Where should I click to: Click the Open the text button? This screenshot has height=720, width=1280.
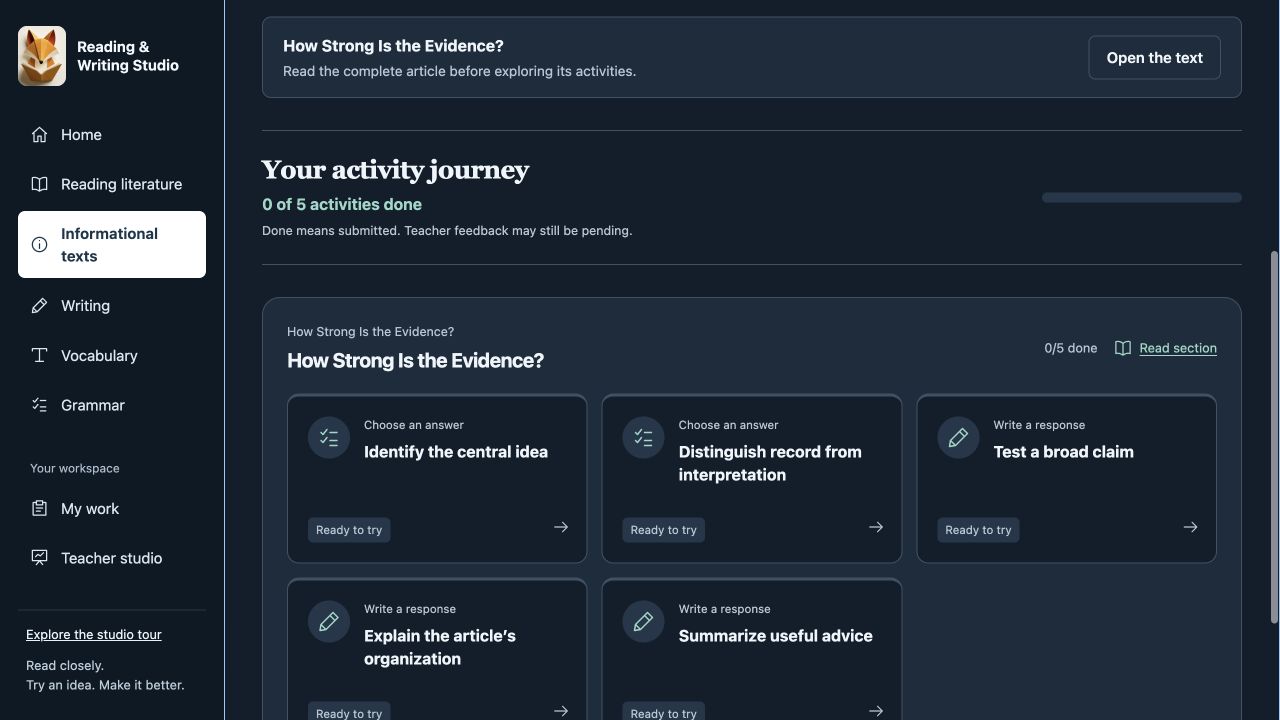pos(1154,58)
